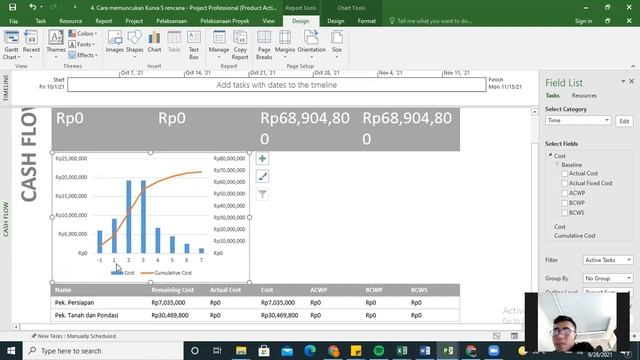Click Copy Report icon
The height and width of the screenshot is (360, 640).
240,45
